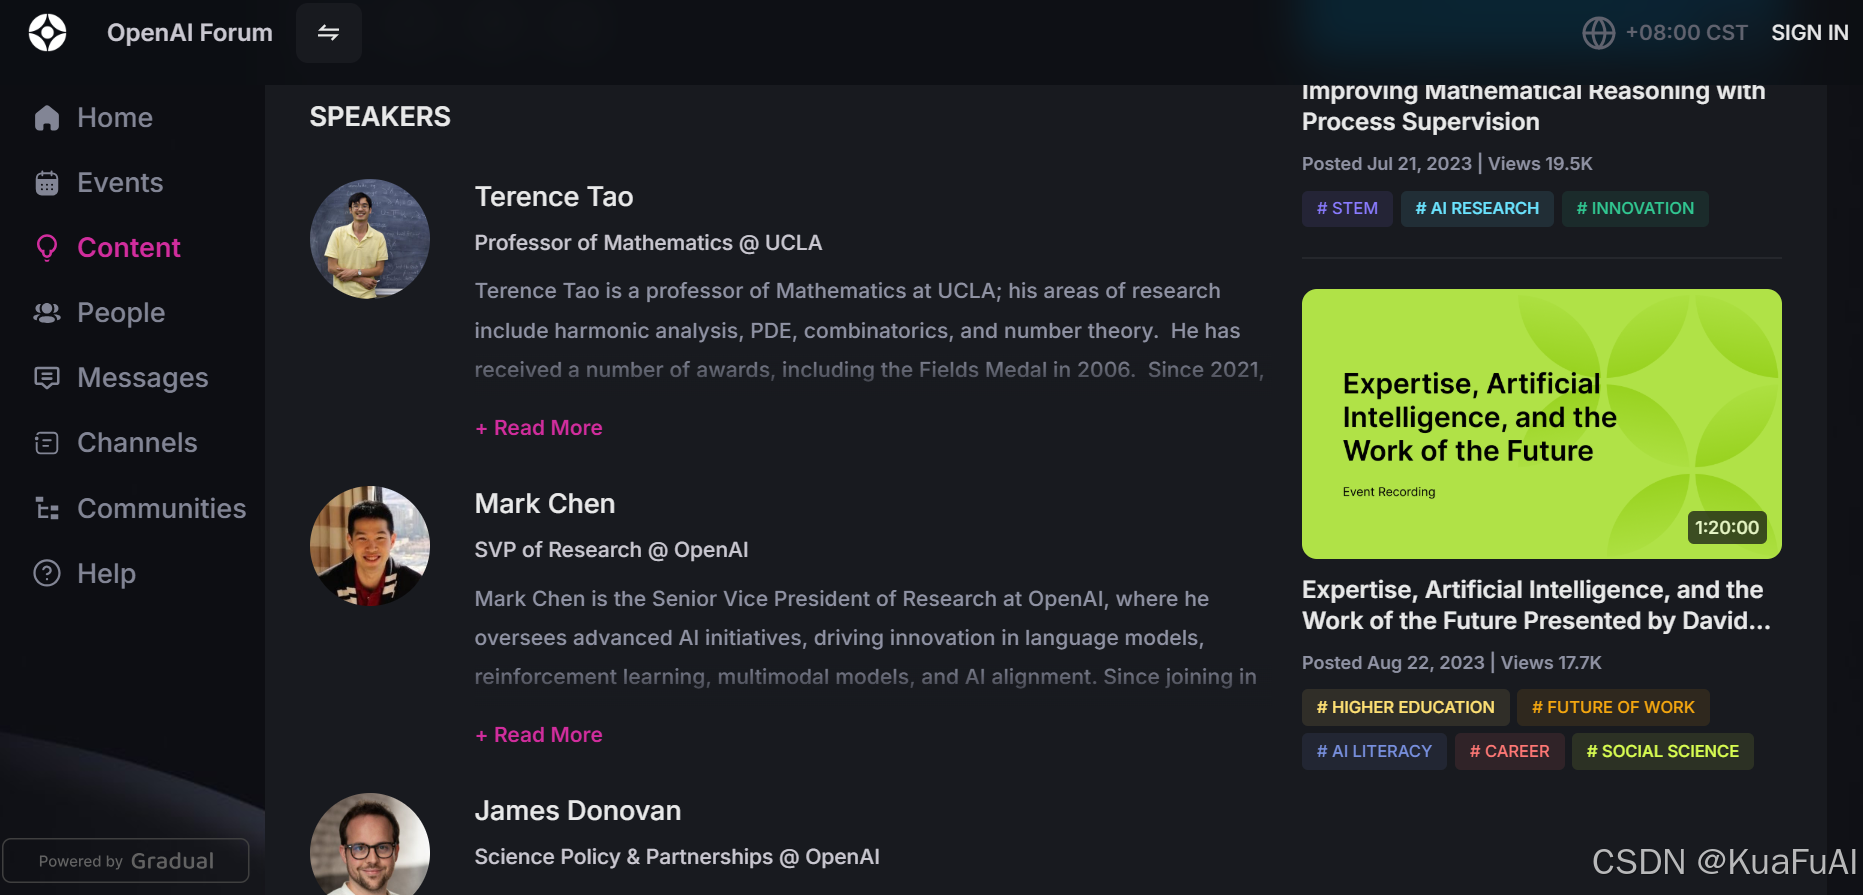This screenshot has height=895, width=1863.
Task: Expand Read More under Terence Tao
Action: tap(539, 428)
